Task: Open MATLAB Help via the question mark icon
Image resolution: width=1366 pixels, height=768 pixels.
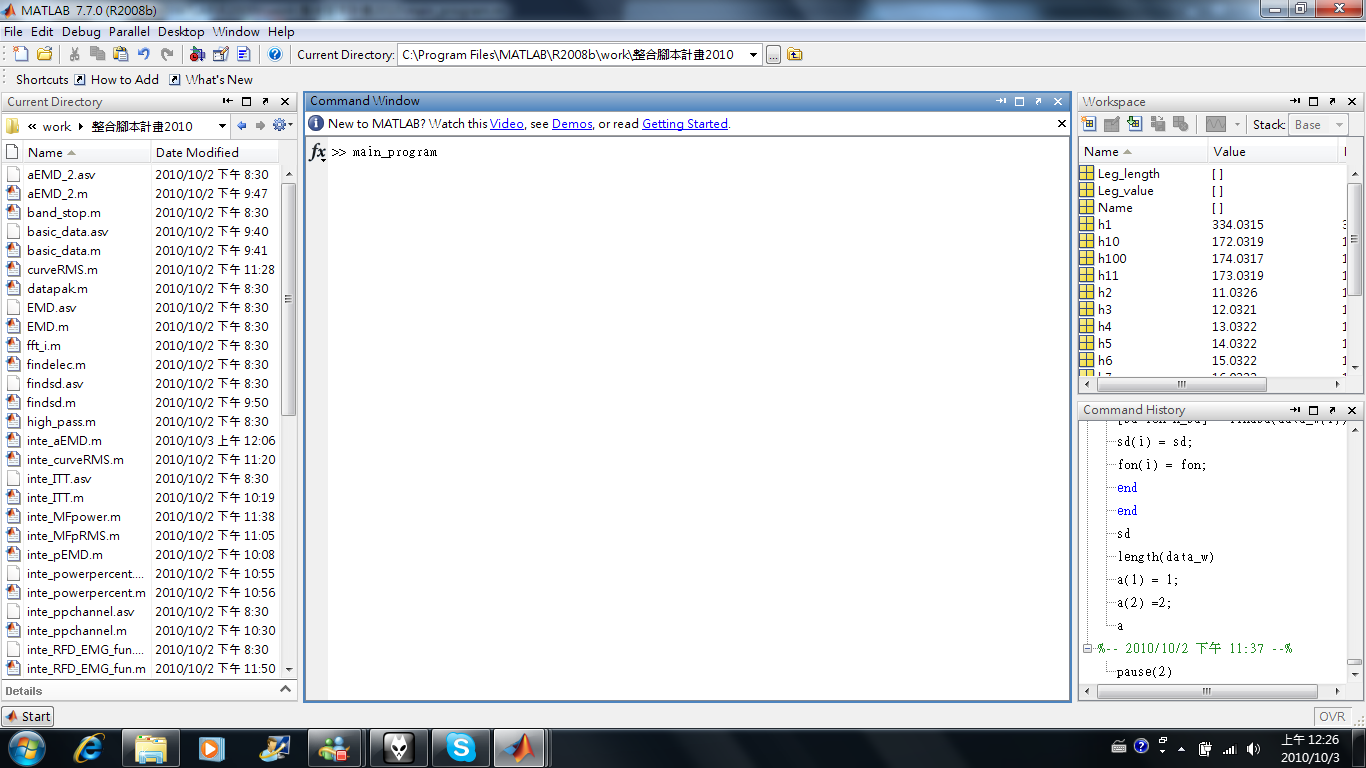Action: (x=275, y=54)
